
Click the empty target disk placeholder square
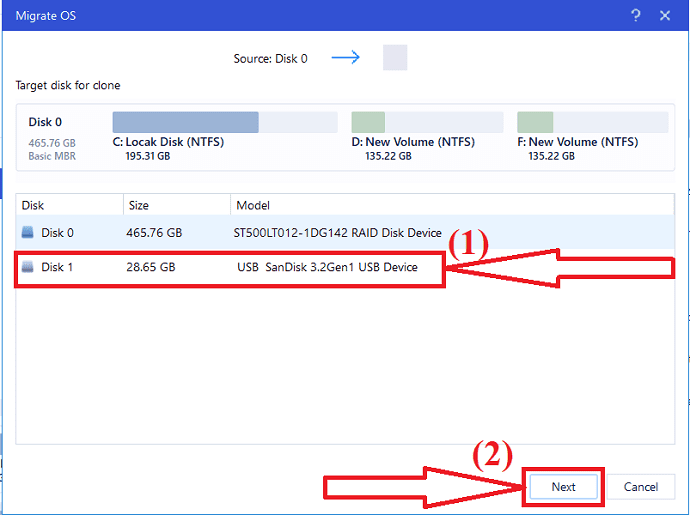pos(395,58)
